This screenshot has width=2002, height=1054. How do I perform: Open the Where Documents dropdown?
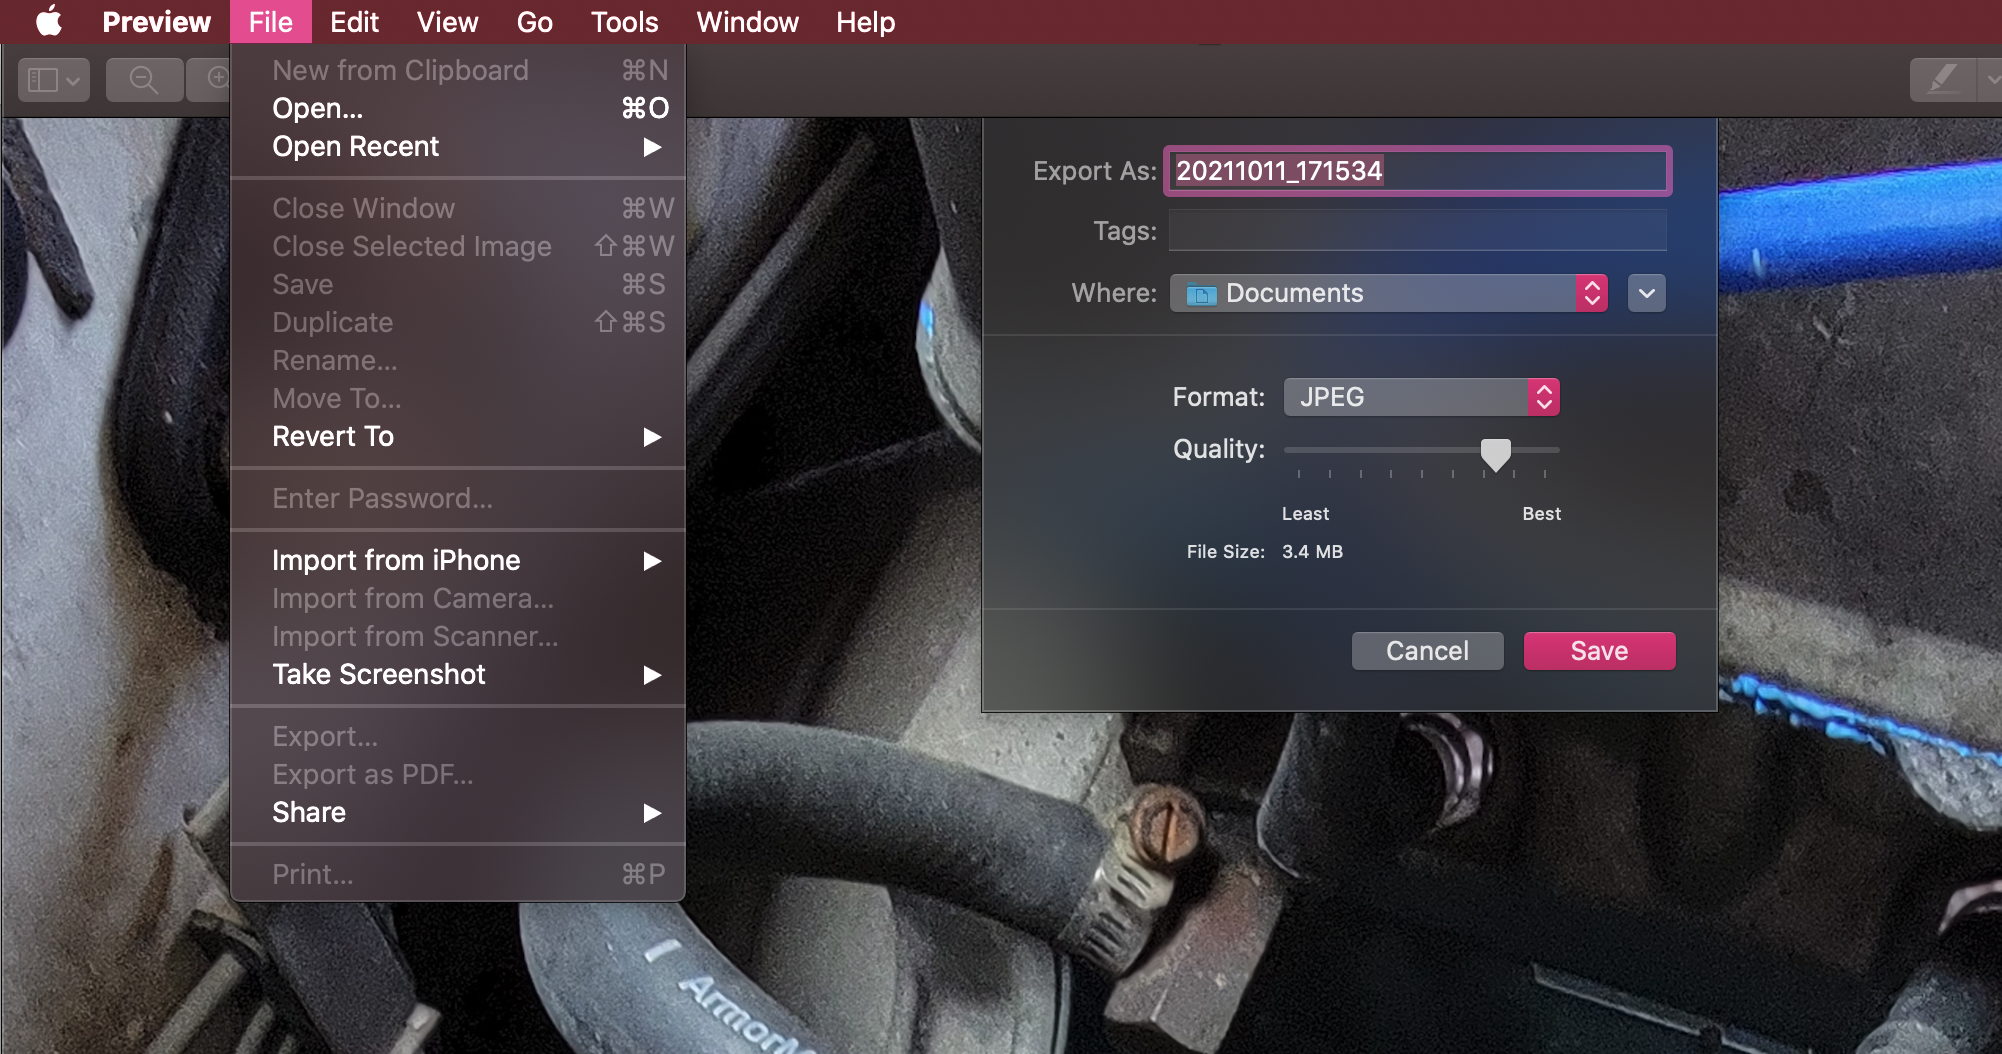pyautogui.click(x=1389, y=293)
